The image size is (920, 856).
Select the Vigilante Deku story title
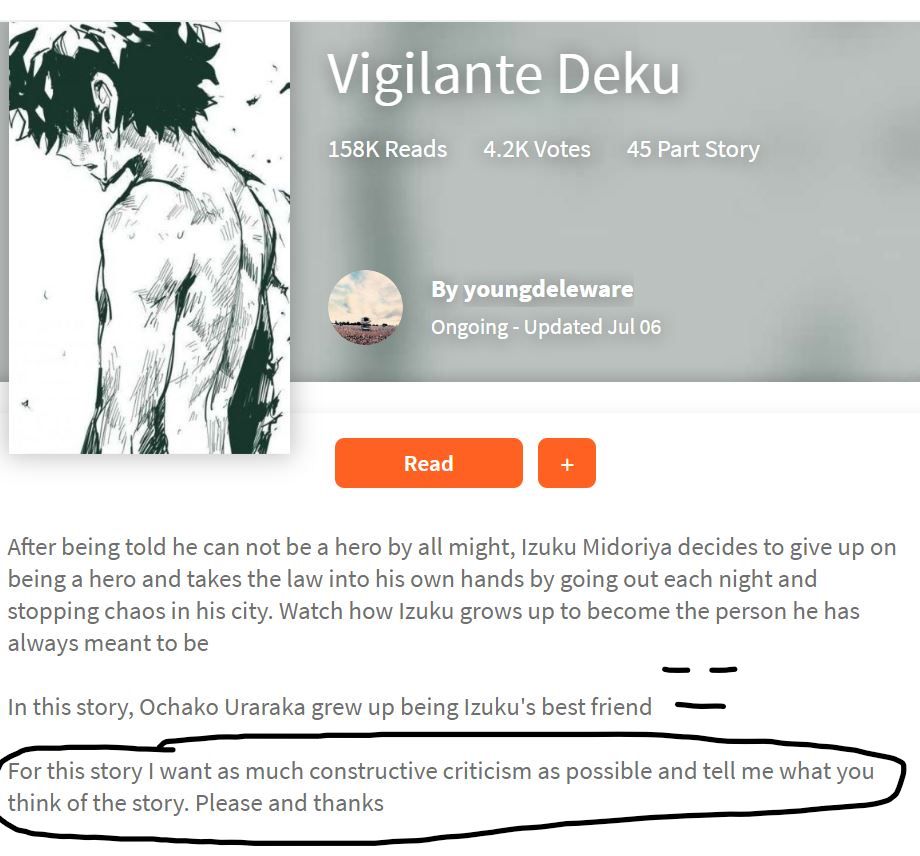(x=503, y=74)
